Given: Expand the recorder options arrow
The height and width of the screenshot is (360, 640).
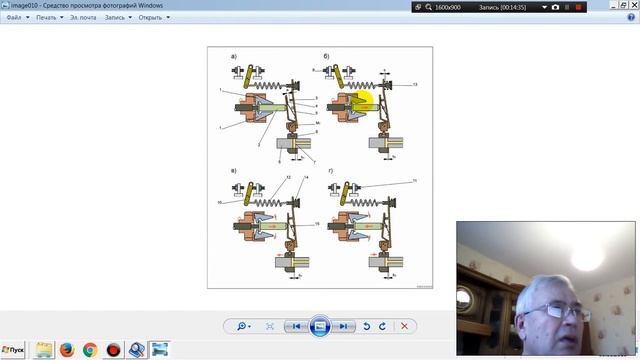Looking at the screenshot, I should pyautogui.click(x=544, y=7).
